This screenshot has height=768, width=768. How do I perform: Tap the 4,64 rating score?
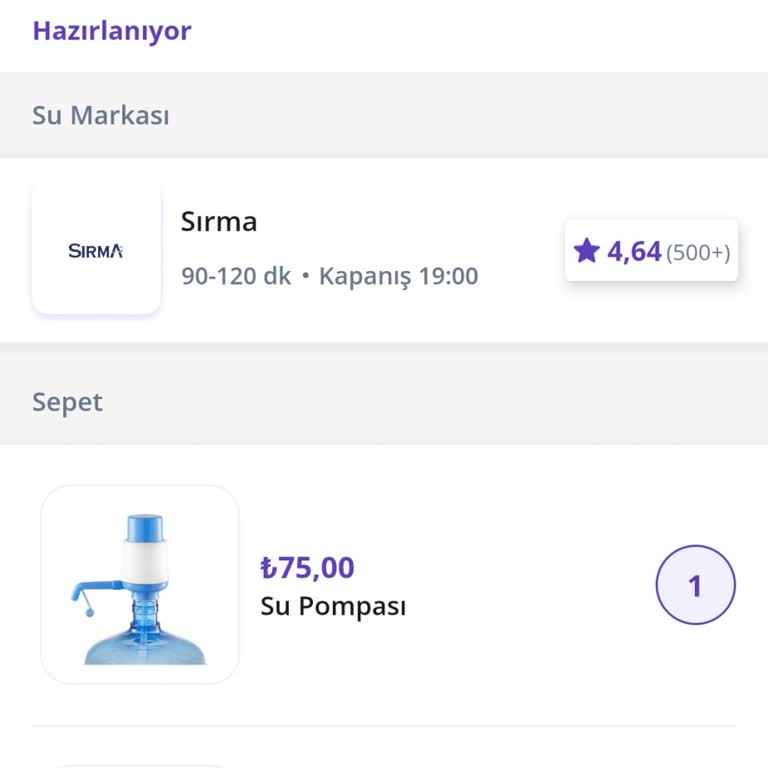(x=634, y=251)
